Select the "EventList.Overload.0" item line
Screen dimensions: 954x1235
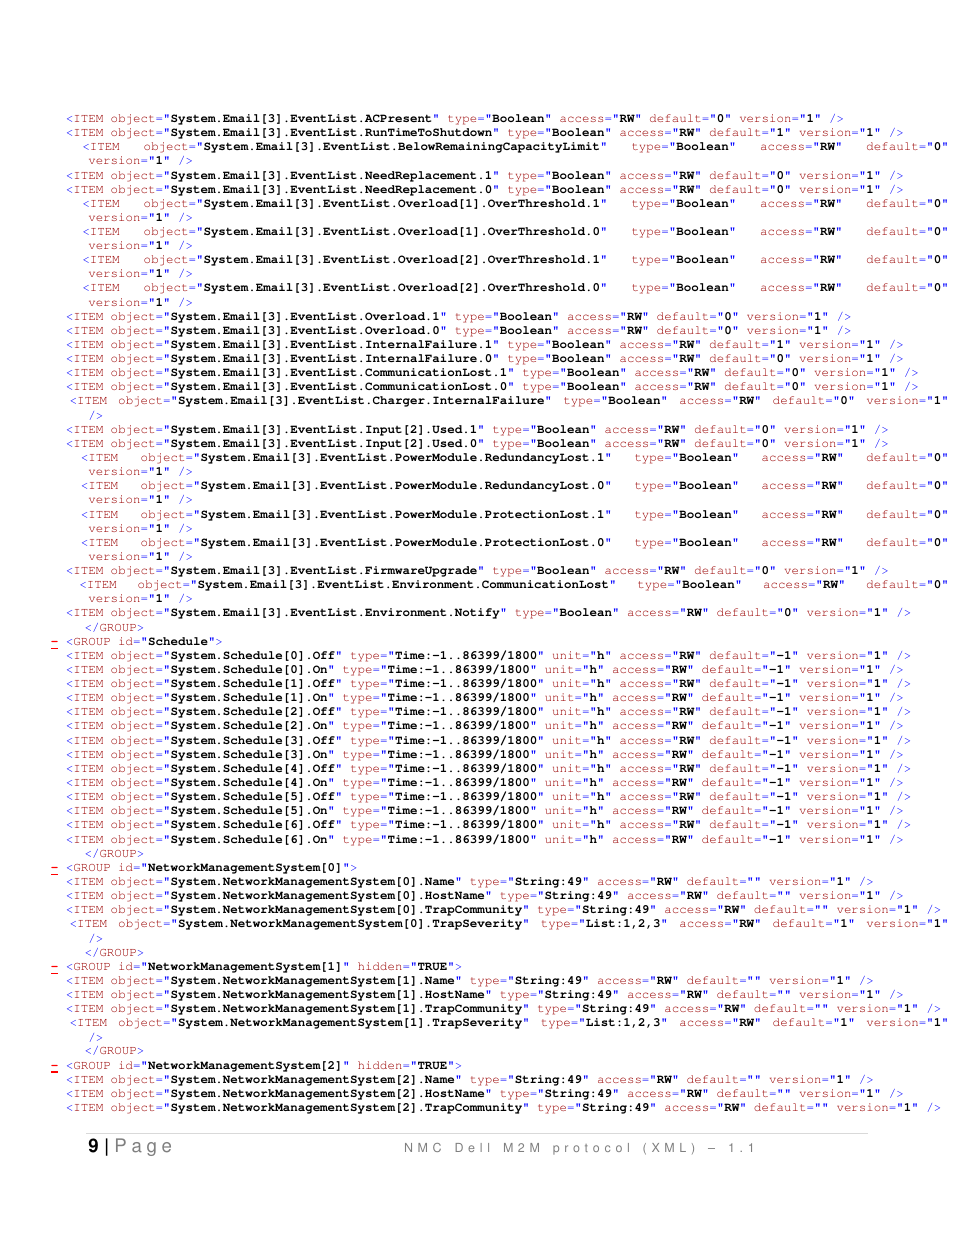pyautogui.click(x=458, y=330)
